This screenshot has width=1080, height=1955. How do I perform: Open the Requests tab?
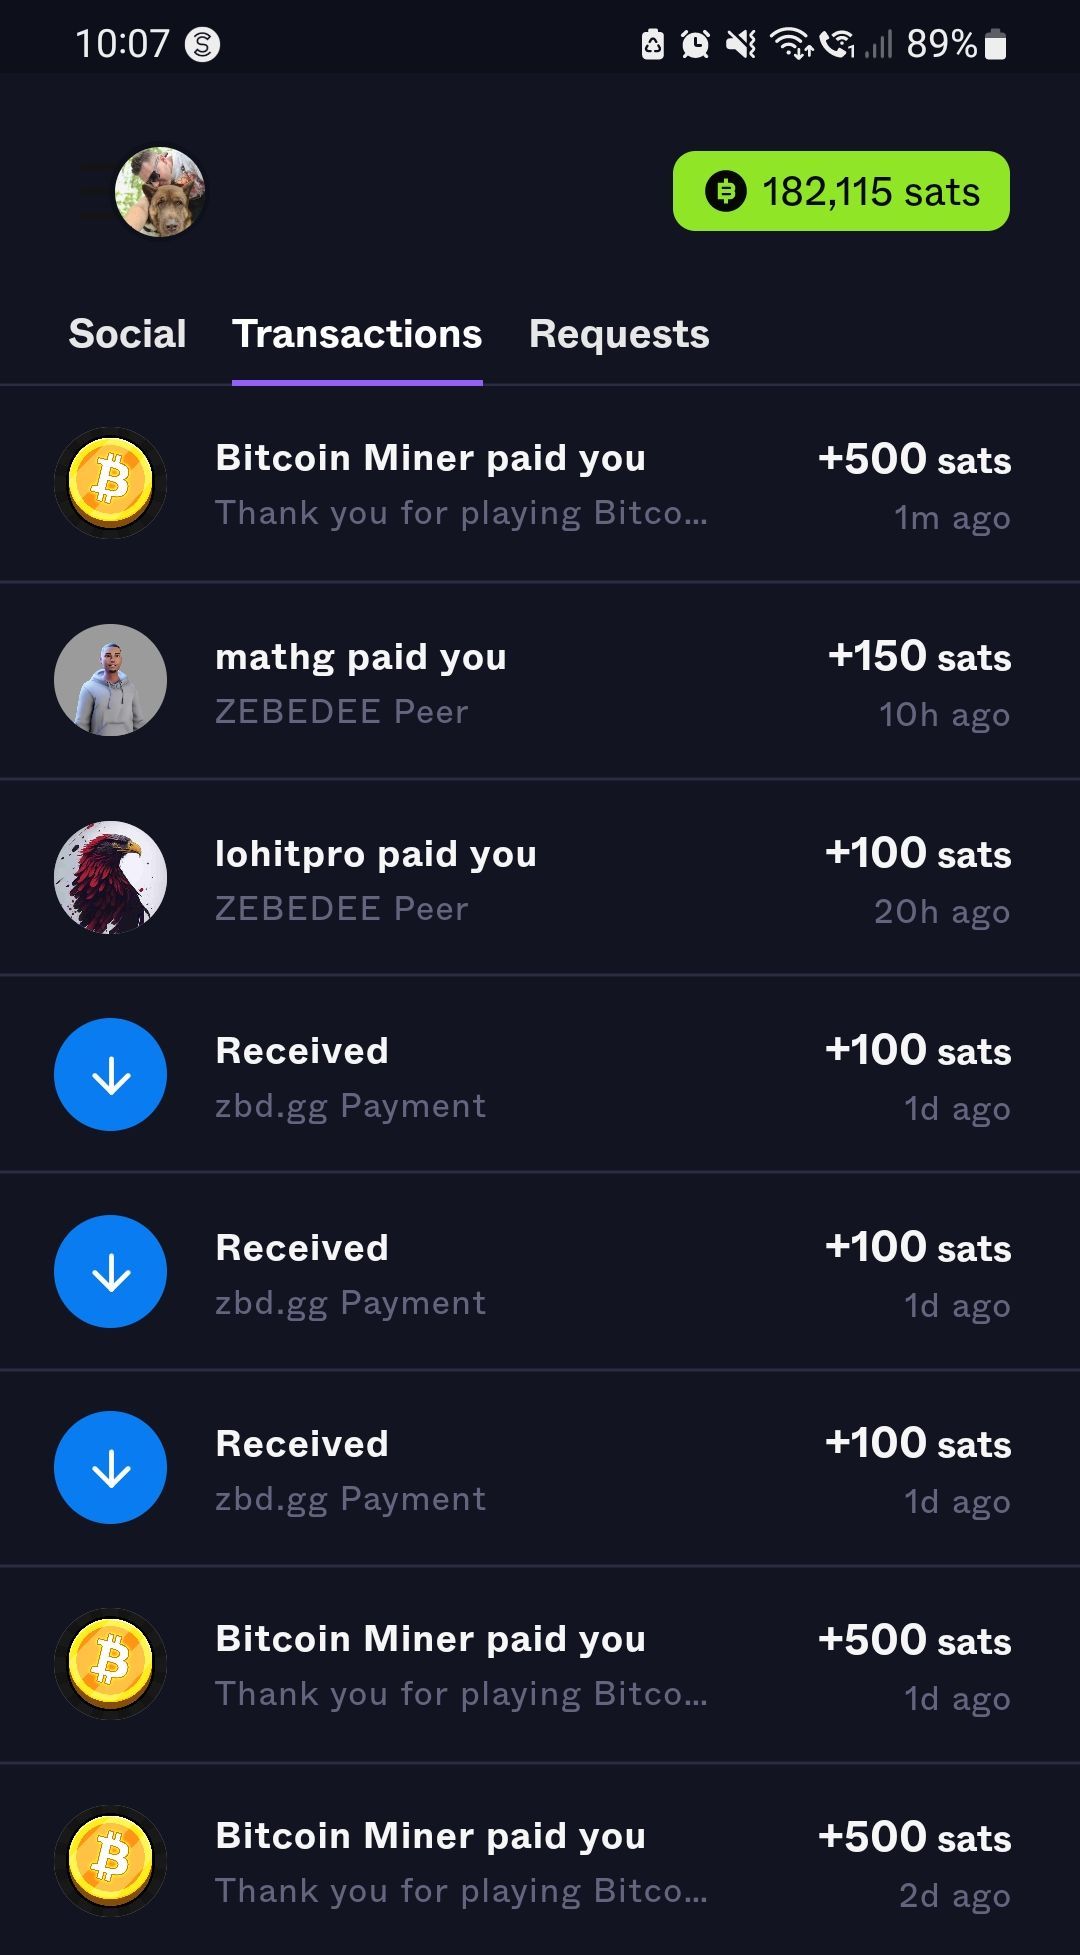619,334
